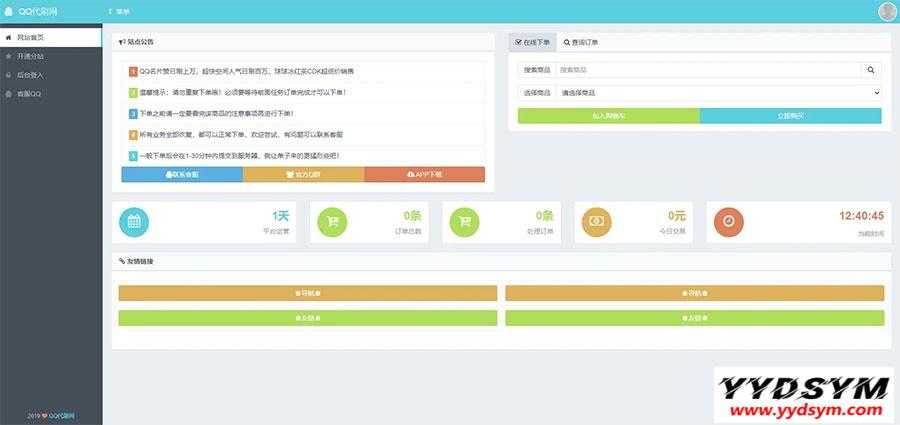Open the user avatar in top-right corner
Screen dimensions: 900x425
(887, 12)
